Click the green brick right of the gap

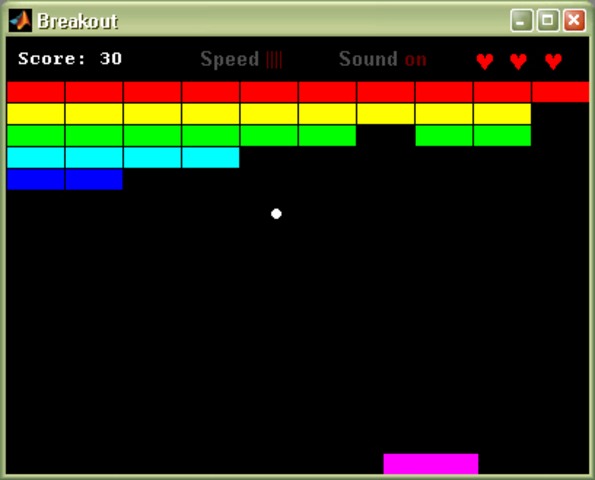pos(444,136)
